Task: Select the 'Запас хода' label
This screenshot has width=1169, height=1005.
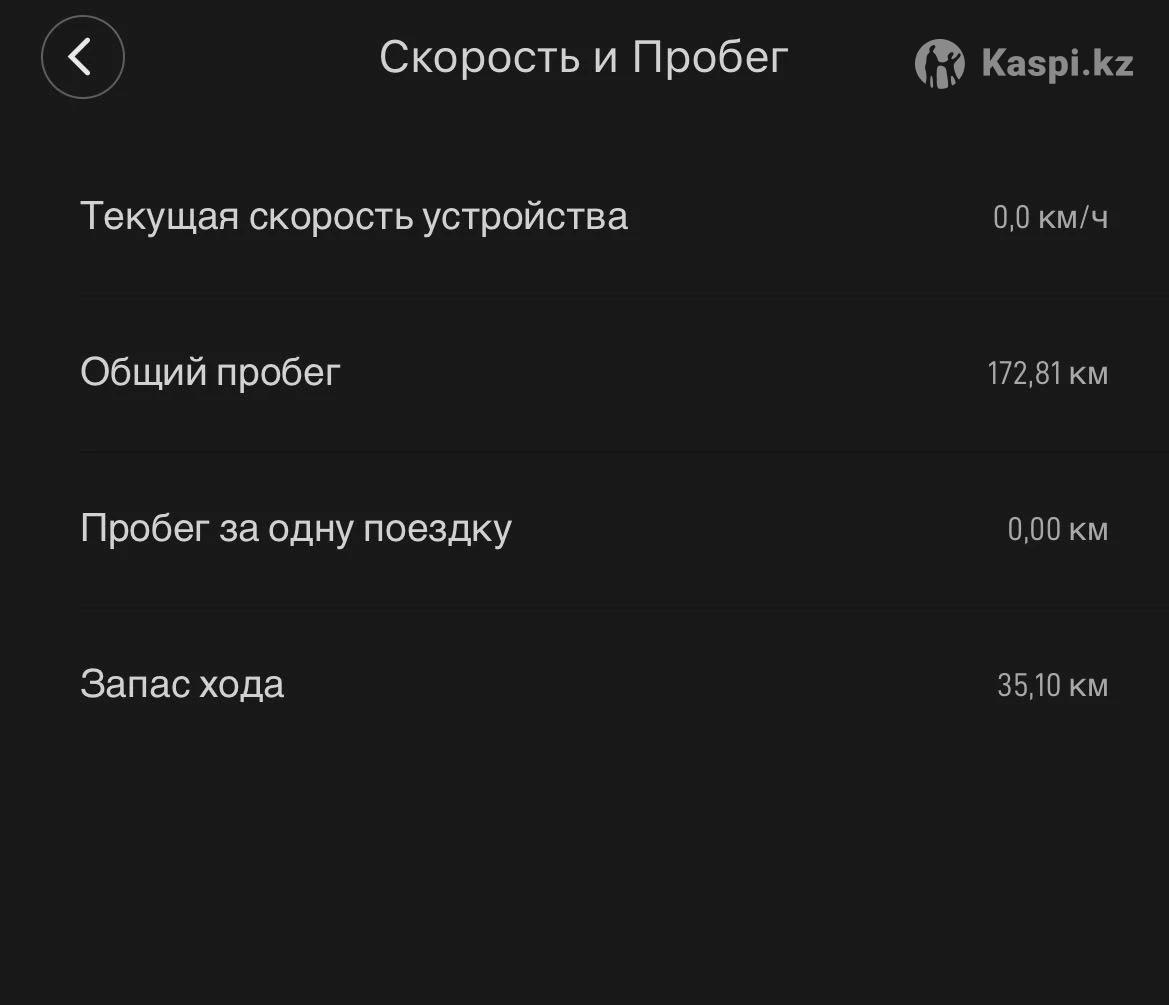Action: tap(182, 684)
